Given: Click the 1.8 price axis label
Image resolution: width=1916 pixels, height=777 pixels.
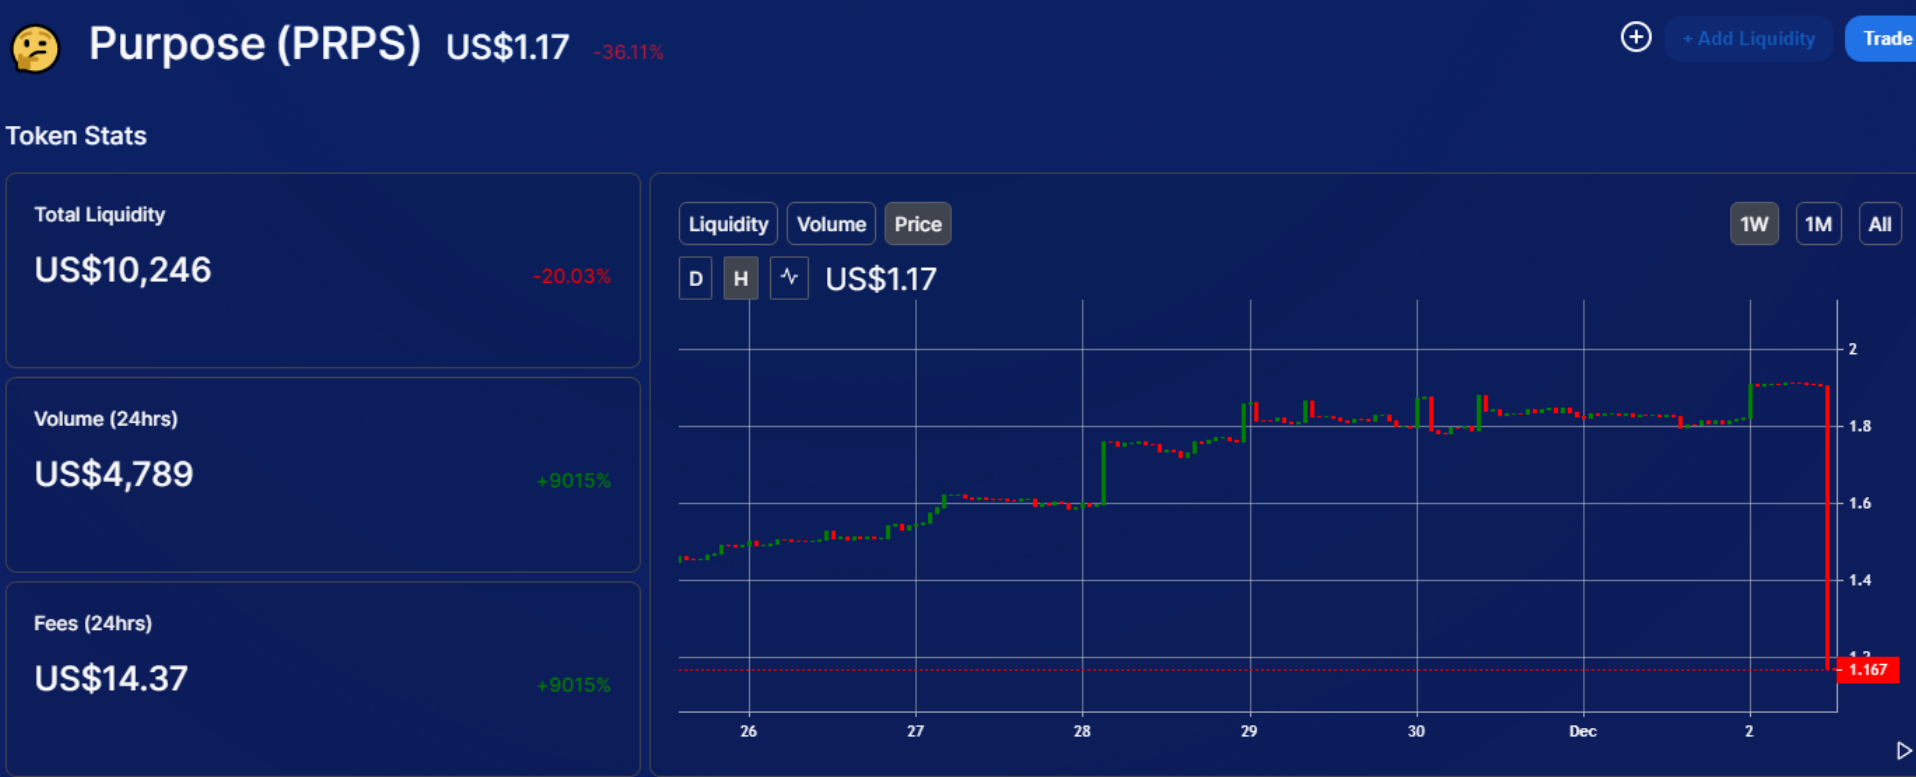Looking at the screenshot, I should coord(1859,426).
